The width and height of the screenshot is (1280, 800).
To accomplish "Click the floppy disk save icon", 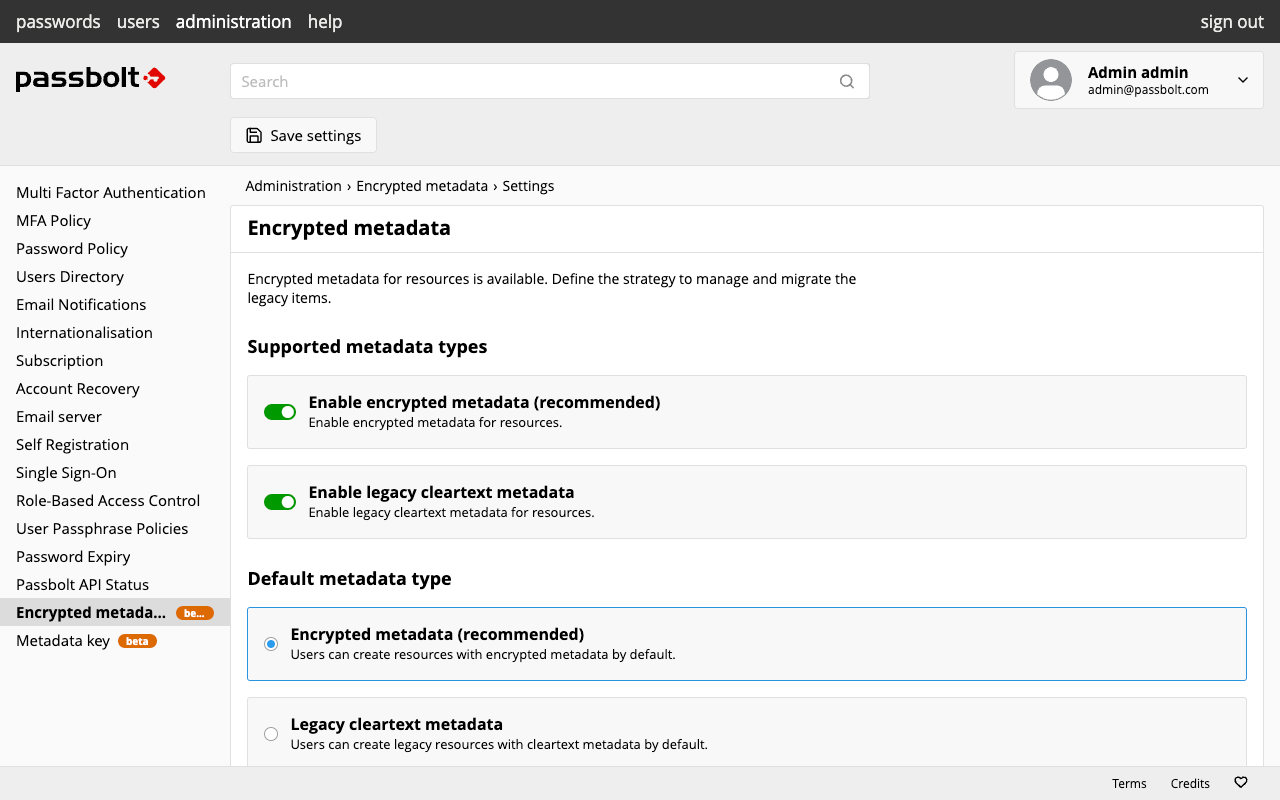I will click(x=254, y=136).
